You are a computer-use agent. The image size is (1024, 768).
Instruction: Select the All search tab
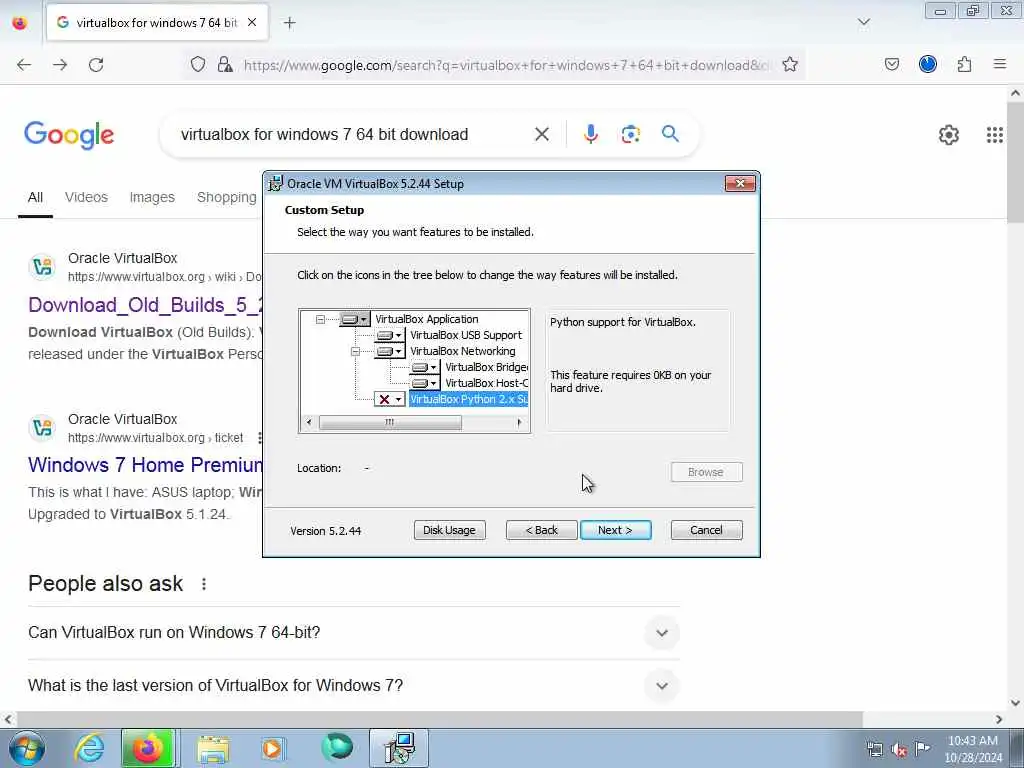tap(35, 197)
